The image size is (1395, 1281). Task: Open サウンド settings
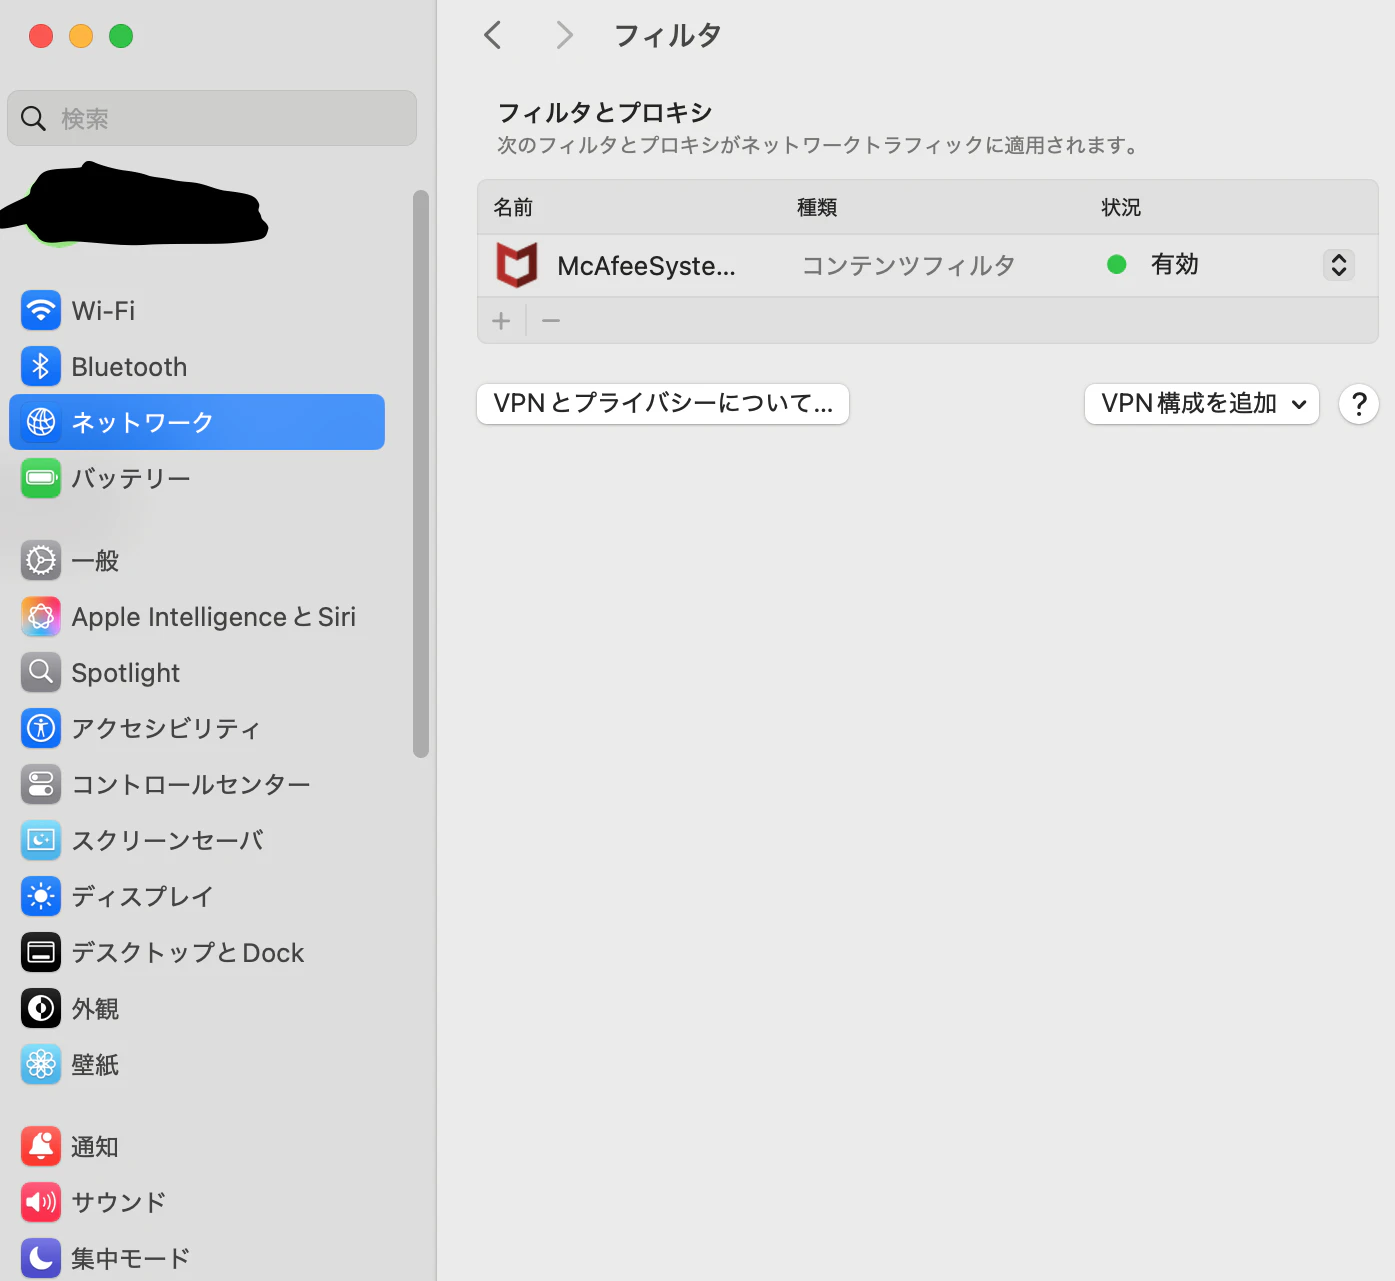click(118, 1202)
